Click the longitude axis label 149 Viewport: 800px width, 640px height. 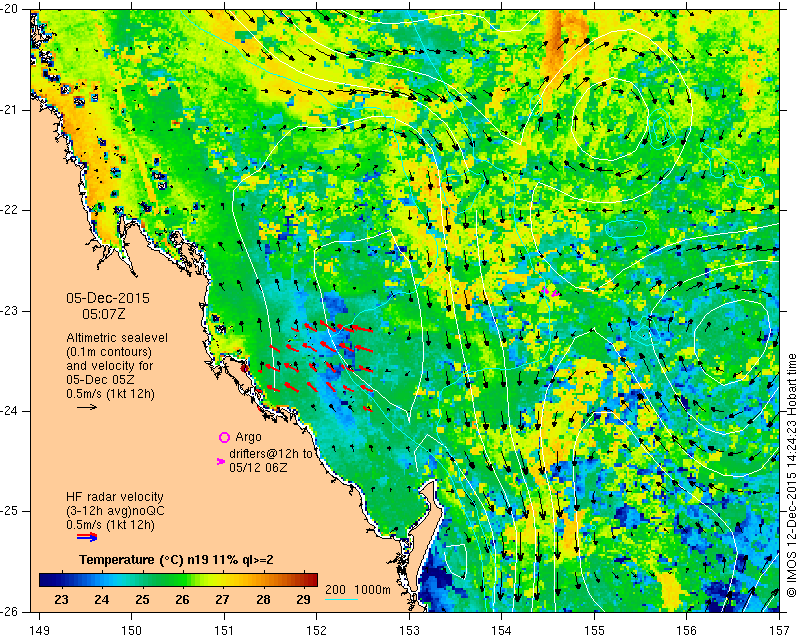pyautogui.click(x=40, y=631)
